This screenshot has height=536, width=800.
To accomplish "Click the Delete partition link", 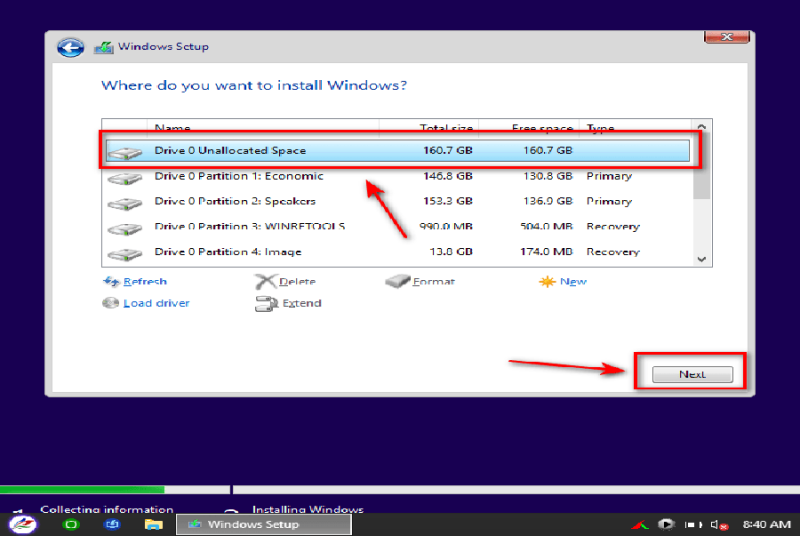I will (x=297, y=282).
